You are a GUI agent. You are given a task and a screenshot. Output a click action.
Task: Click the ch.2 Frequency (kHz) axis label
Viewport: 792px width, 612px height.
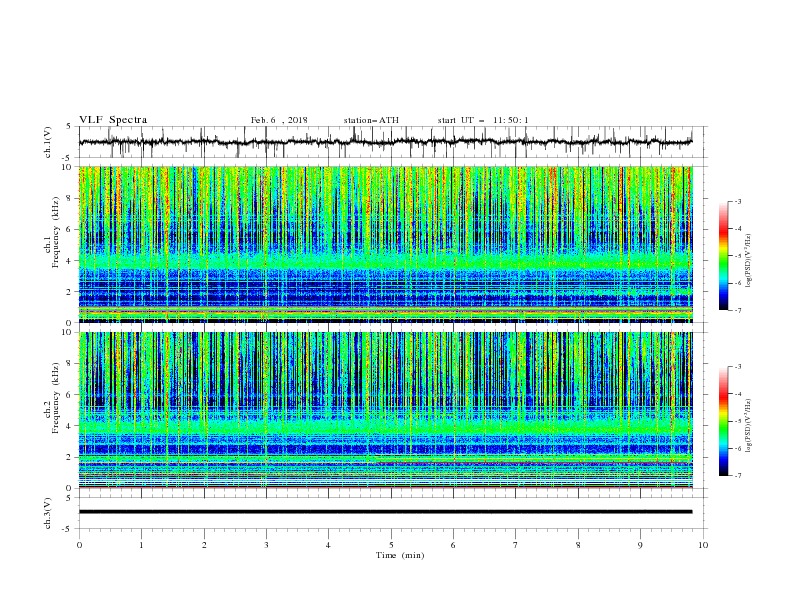(52, 410)
